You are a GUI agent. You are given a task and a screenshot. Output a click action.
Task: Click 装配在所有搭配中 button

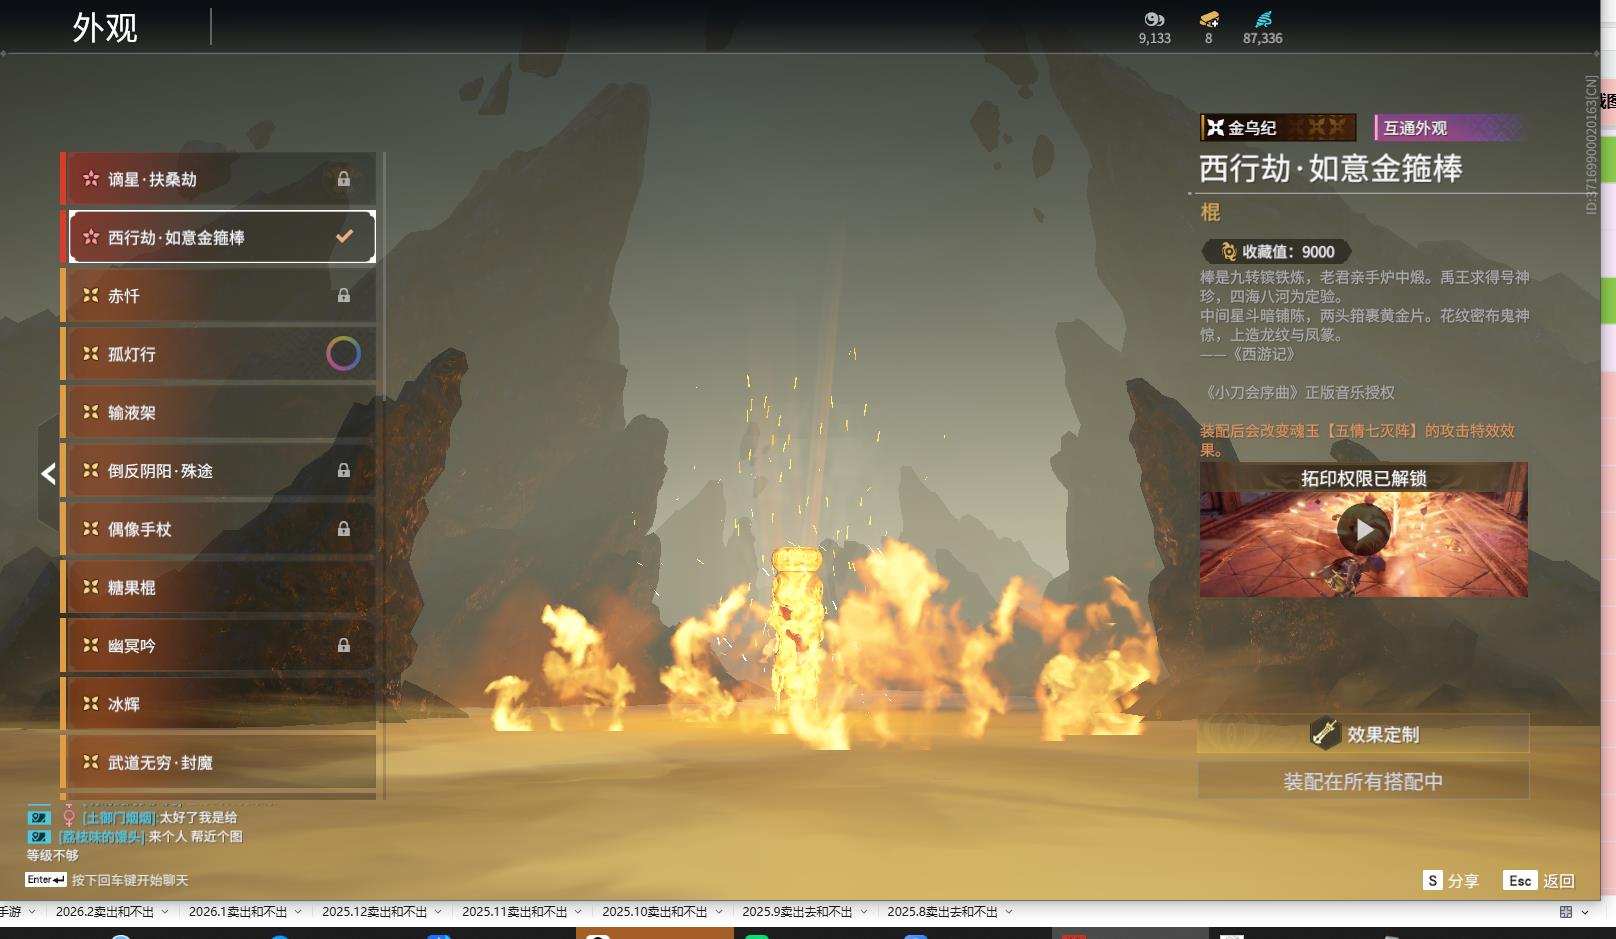click(1364, 781)
